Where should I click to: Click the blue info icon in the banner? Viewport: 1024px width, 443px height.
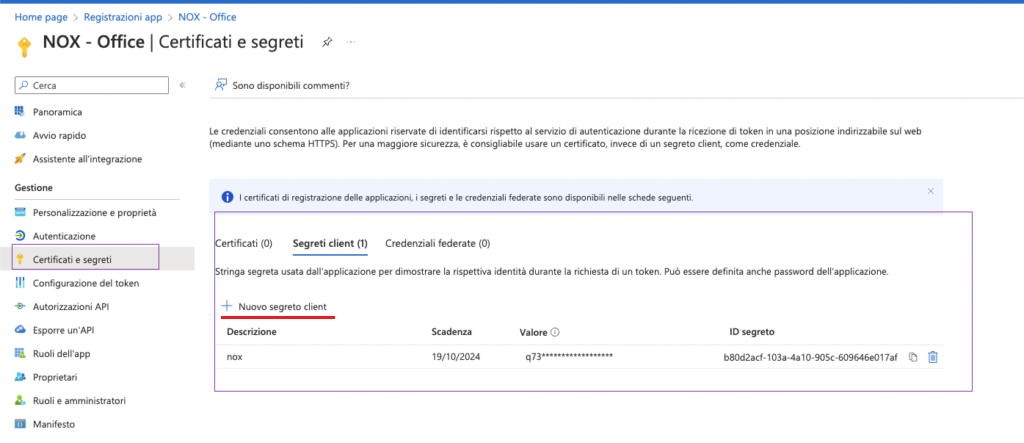227,197
